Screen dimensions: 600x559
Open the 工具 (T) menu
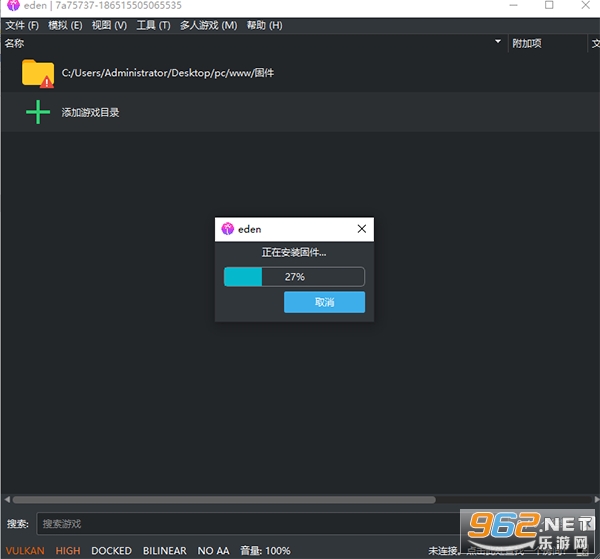(153, 25)
